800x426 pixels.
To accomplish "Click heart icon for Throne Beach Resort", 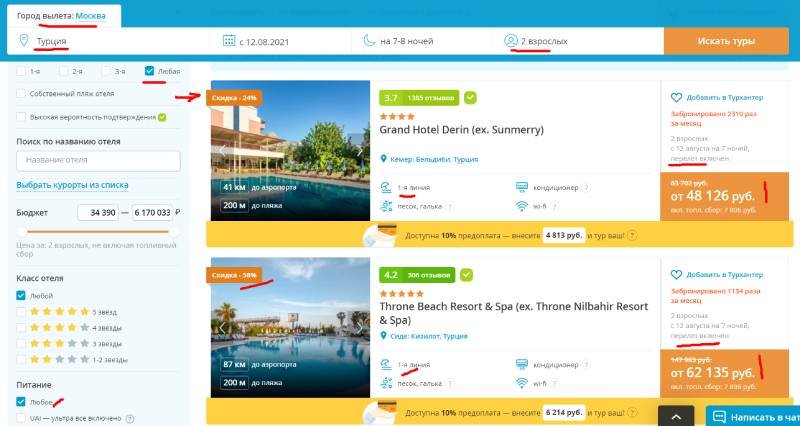I will tap(676, 274).
